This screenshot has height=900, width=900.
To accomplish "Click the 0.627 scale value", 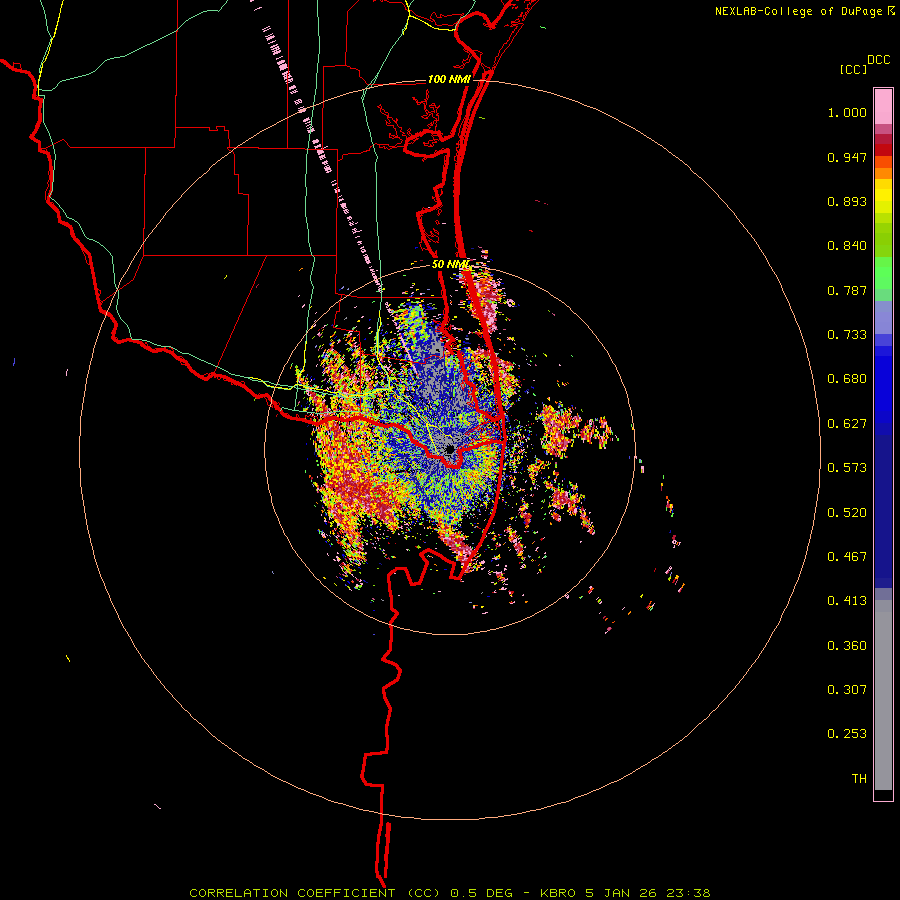I will [847, 424].
